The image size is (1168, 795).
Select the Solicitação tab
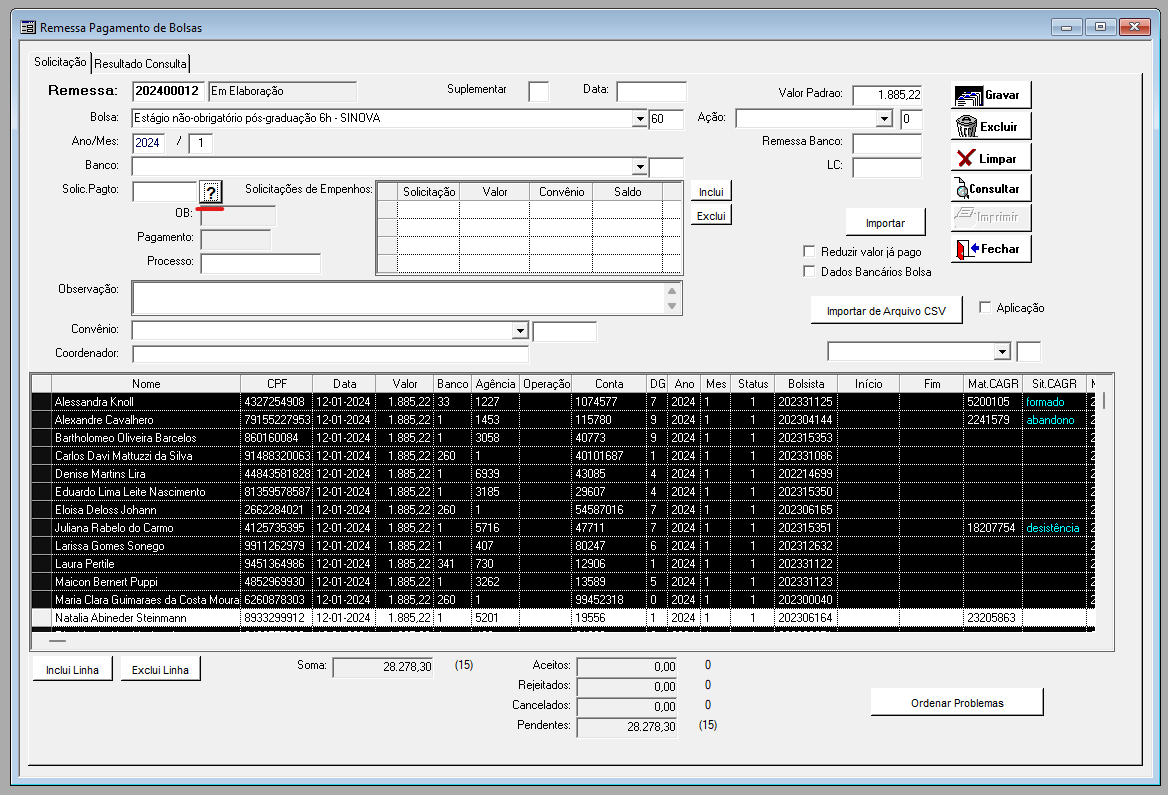[61, 62]
